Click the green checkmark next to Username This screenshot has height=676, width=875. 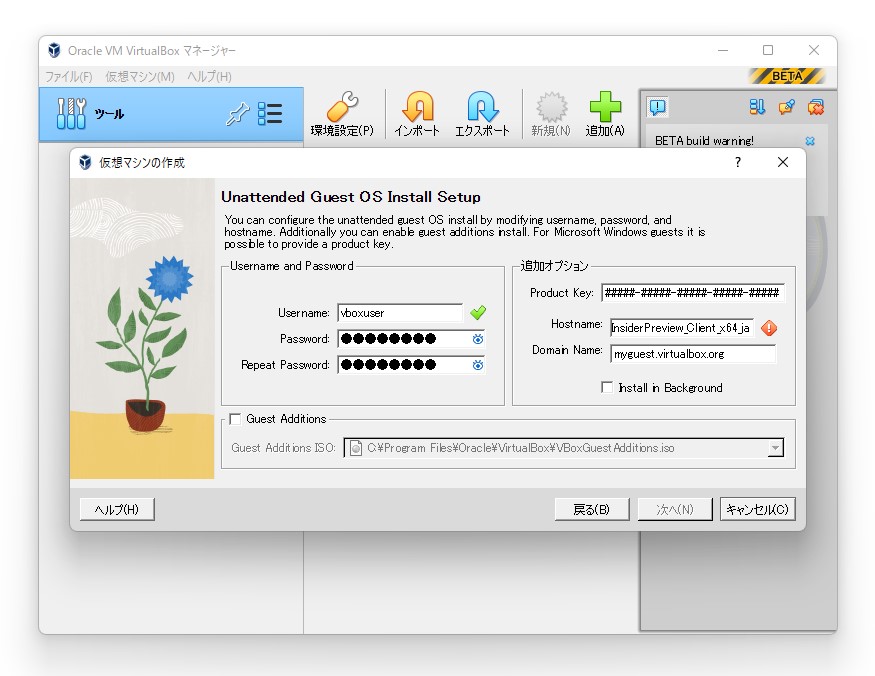(x=478, y=313)
